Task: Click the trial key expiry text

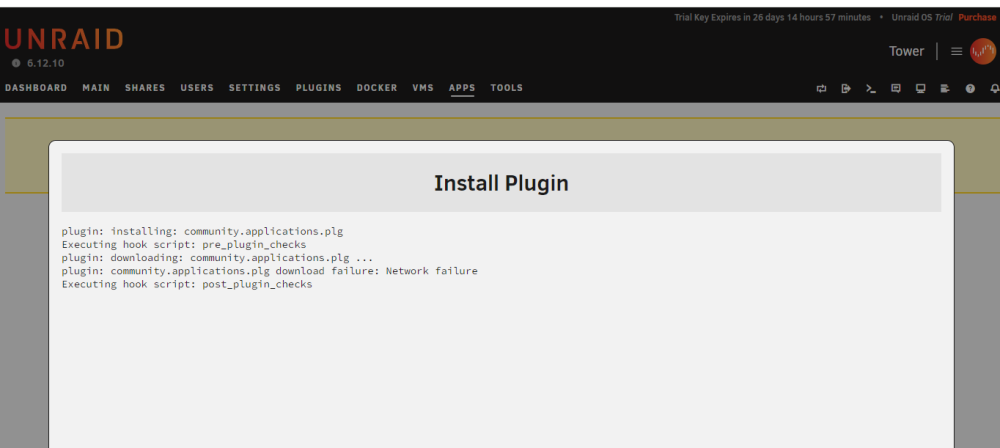Action: pyautogui.click(x=772, y=17)
